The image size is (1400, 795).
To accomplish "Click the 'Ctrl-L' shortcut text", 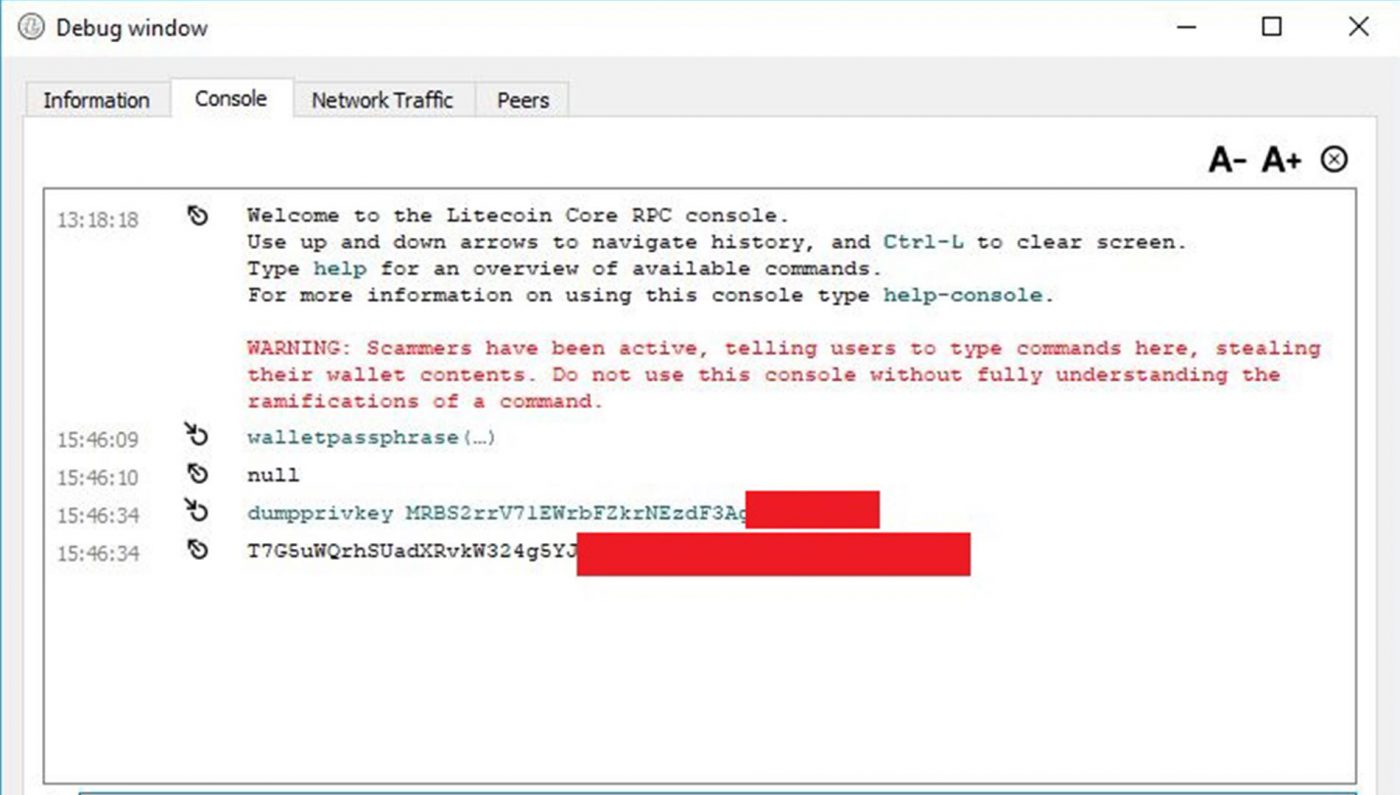I will 923,242.
